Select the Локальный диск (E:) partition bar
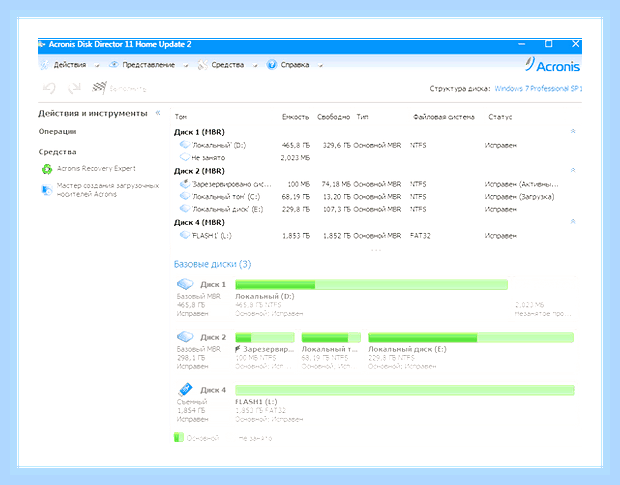This screenshot has width=620, height=485. click(x=471, y=337)
